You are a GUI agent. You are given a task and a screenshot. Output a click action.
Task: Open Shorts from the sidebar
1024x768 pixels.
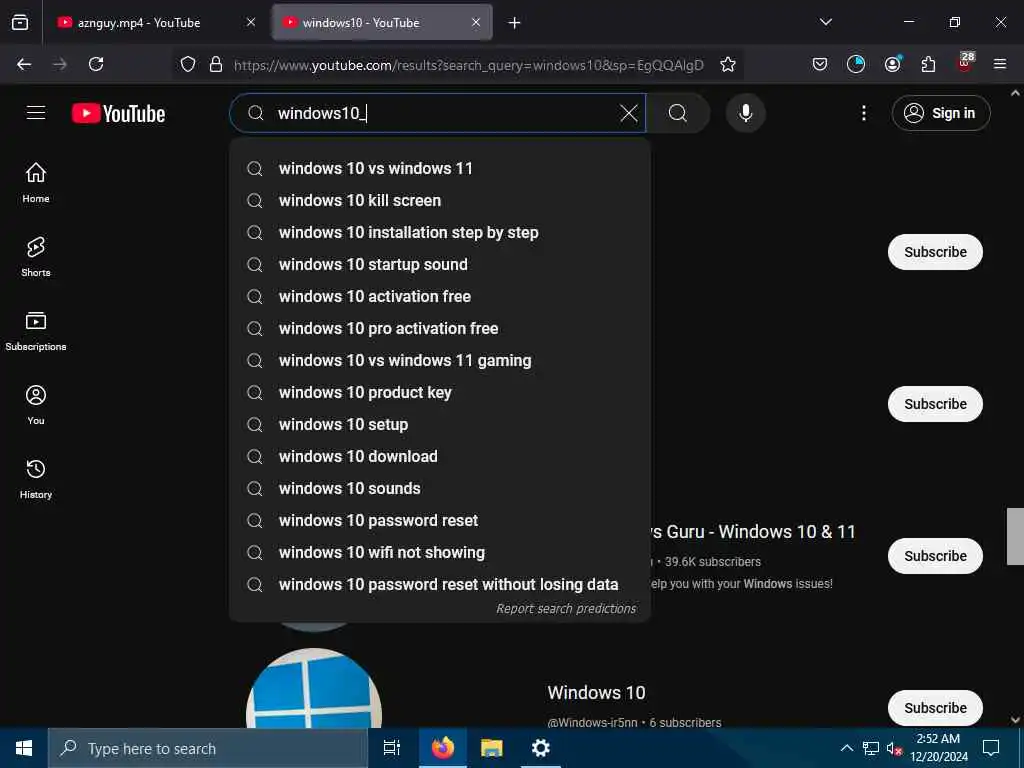click(x=36, y=257)
